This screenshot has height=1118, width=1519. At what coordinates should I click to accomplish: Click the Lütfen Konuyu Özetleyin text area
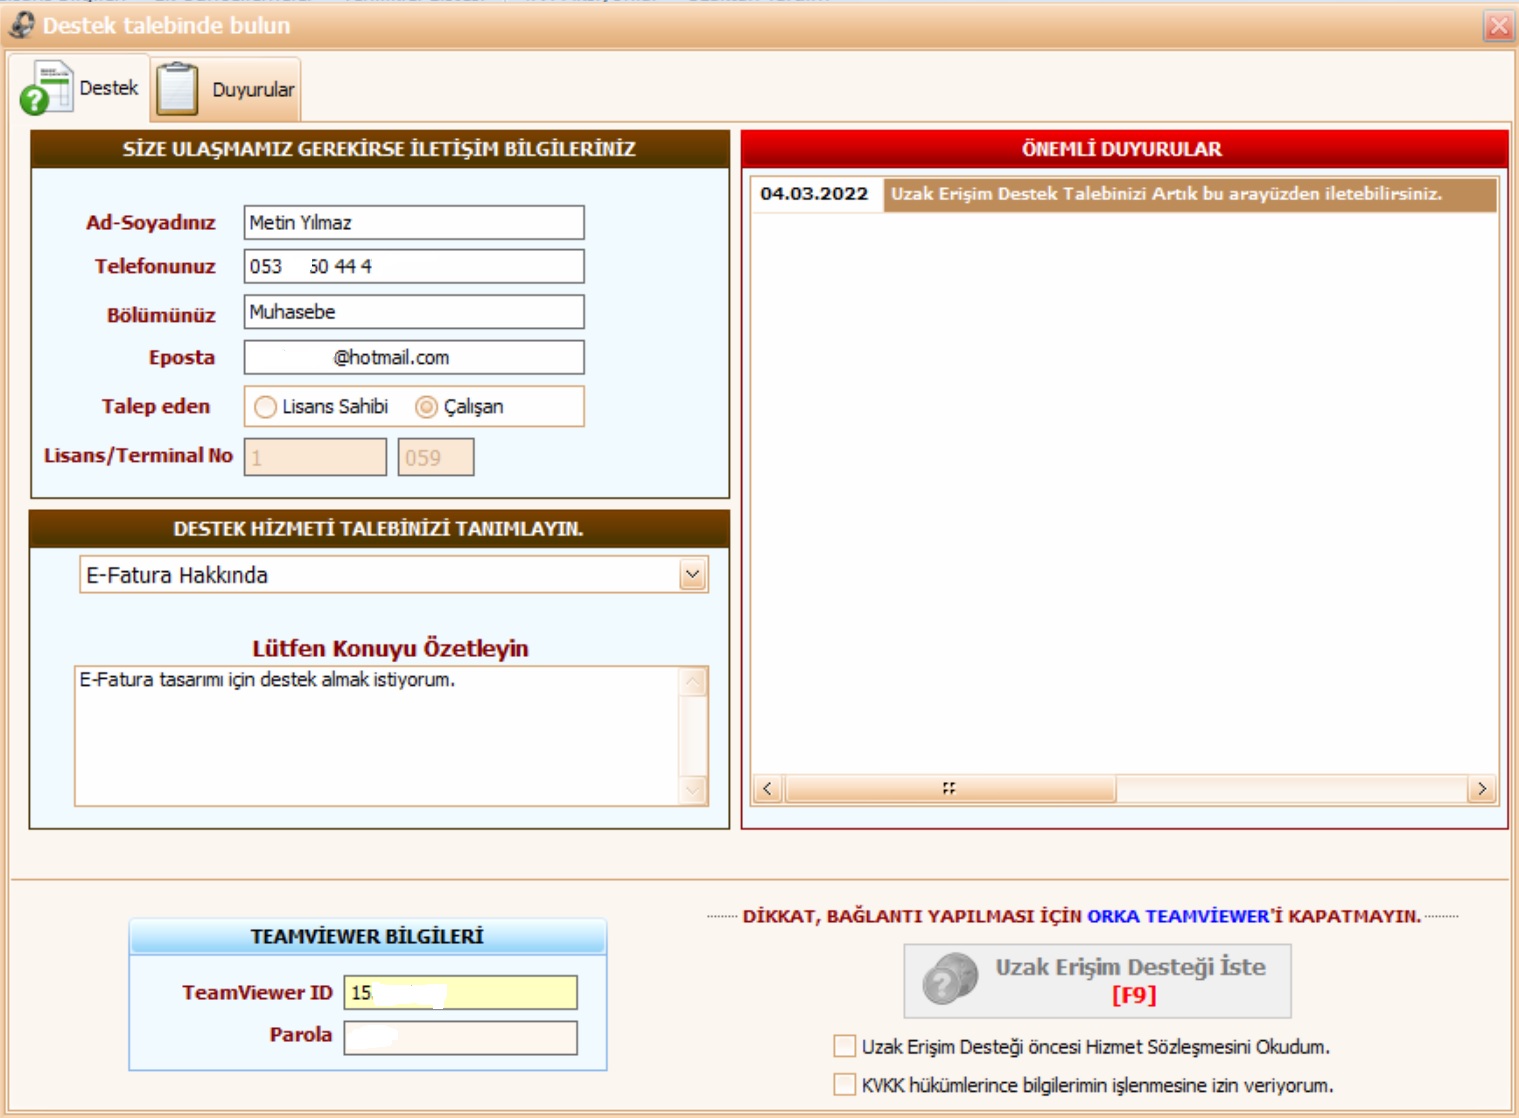tap(376, 735)
